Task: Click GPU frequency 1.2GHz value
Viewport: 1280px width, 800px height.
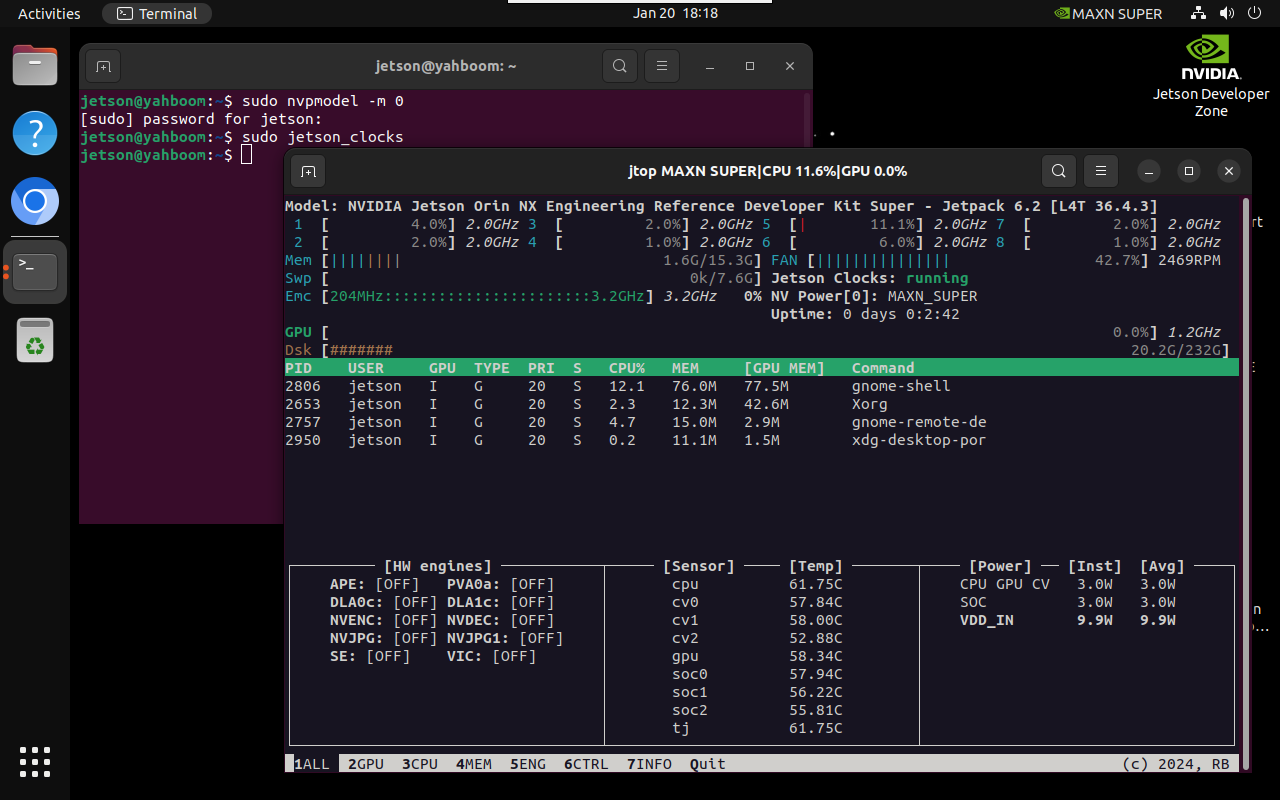Action: point(1193,332)
